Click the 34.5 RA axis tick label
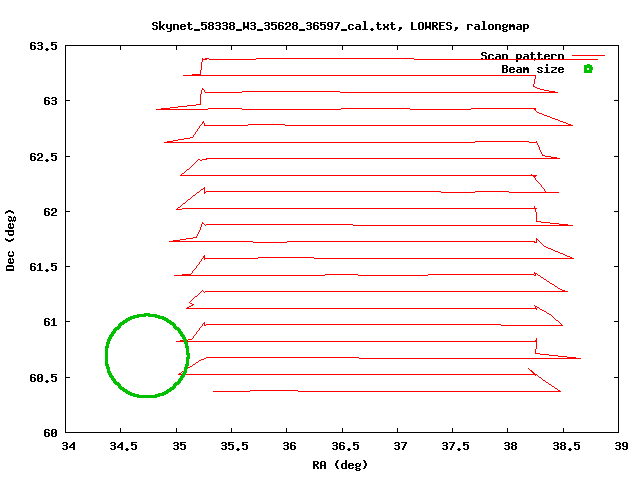640x480 pixels. 123,446
